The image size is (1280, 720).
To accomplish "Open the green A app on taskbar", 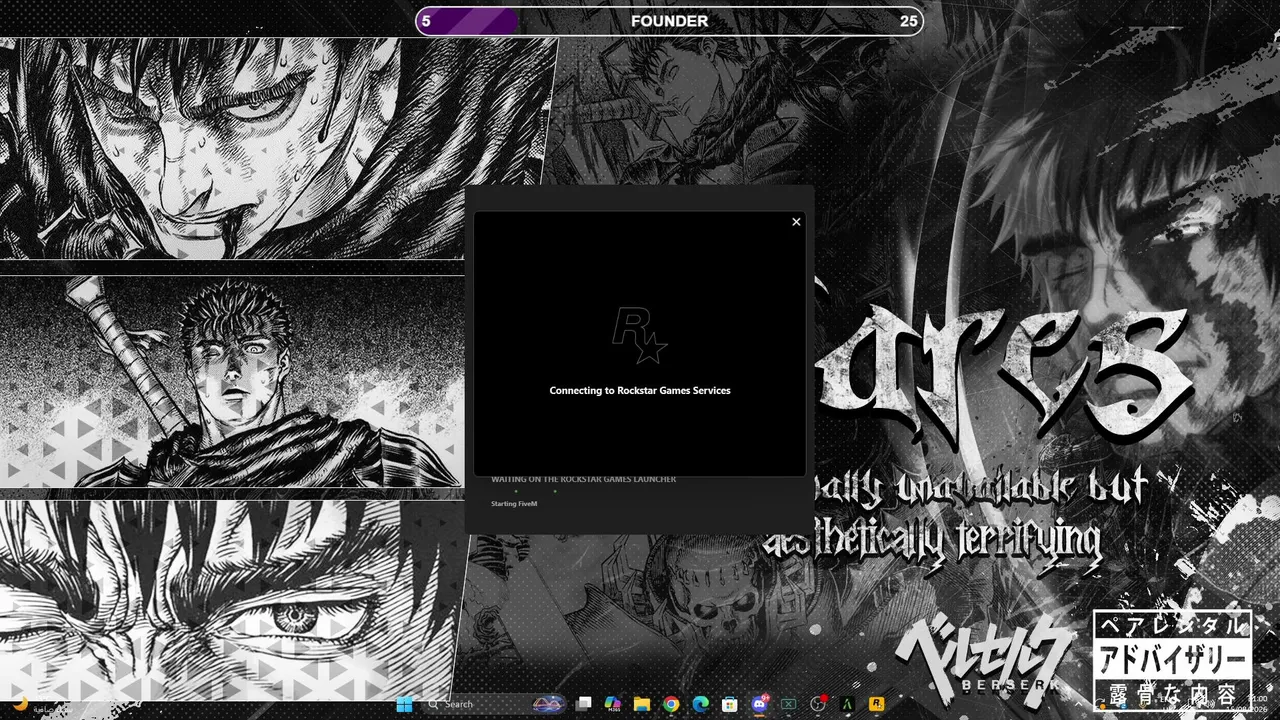I will (x=847, y=704).
